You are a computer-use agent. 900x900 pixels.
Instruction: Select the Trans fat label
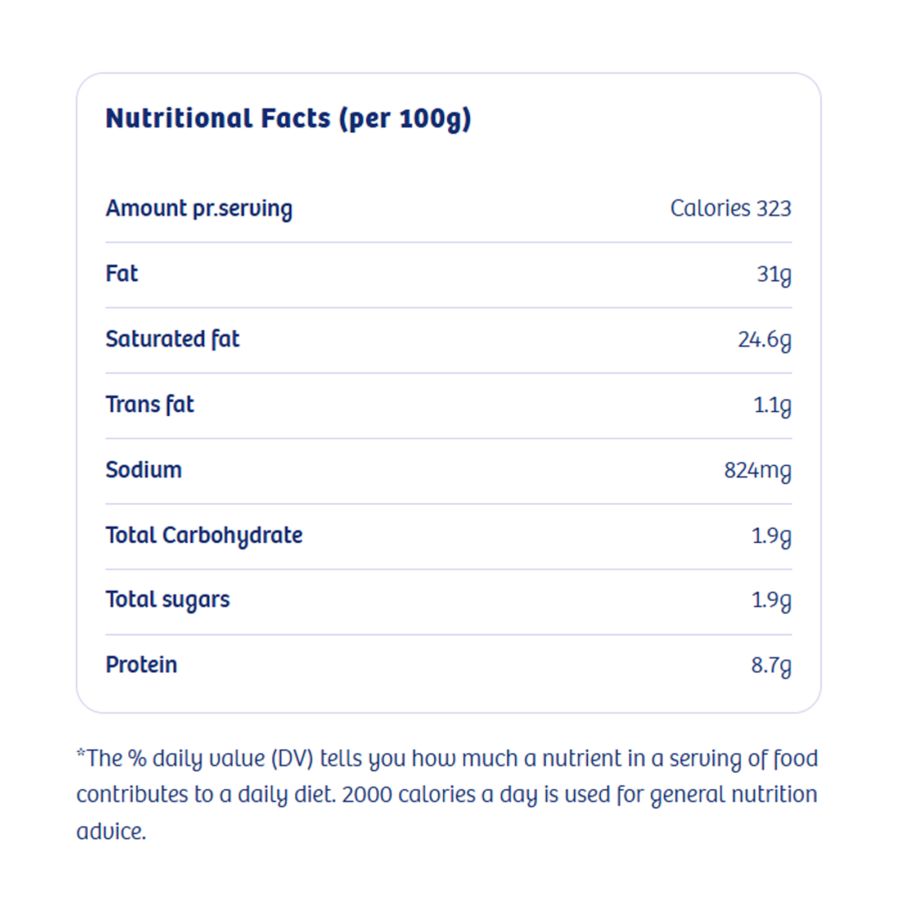pyautogui.click(x=150, y=405)
